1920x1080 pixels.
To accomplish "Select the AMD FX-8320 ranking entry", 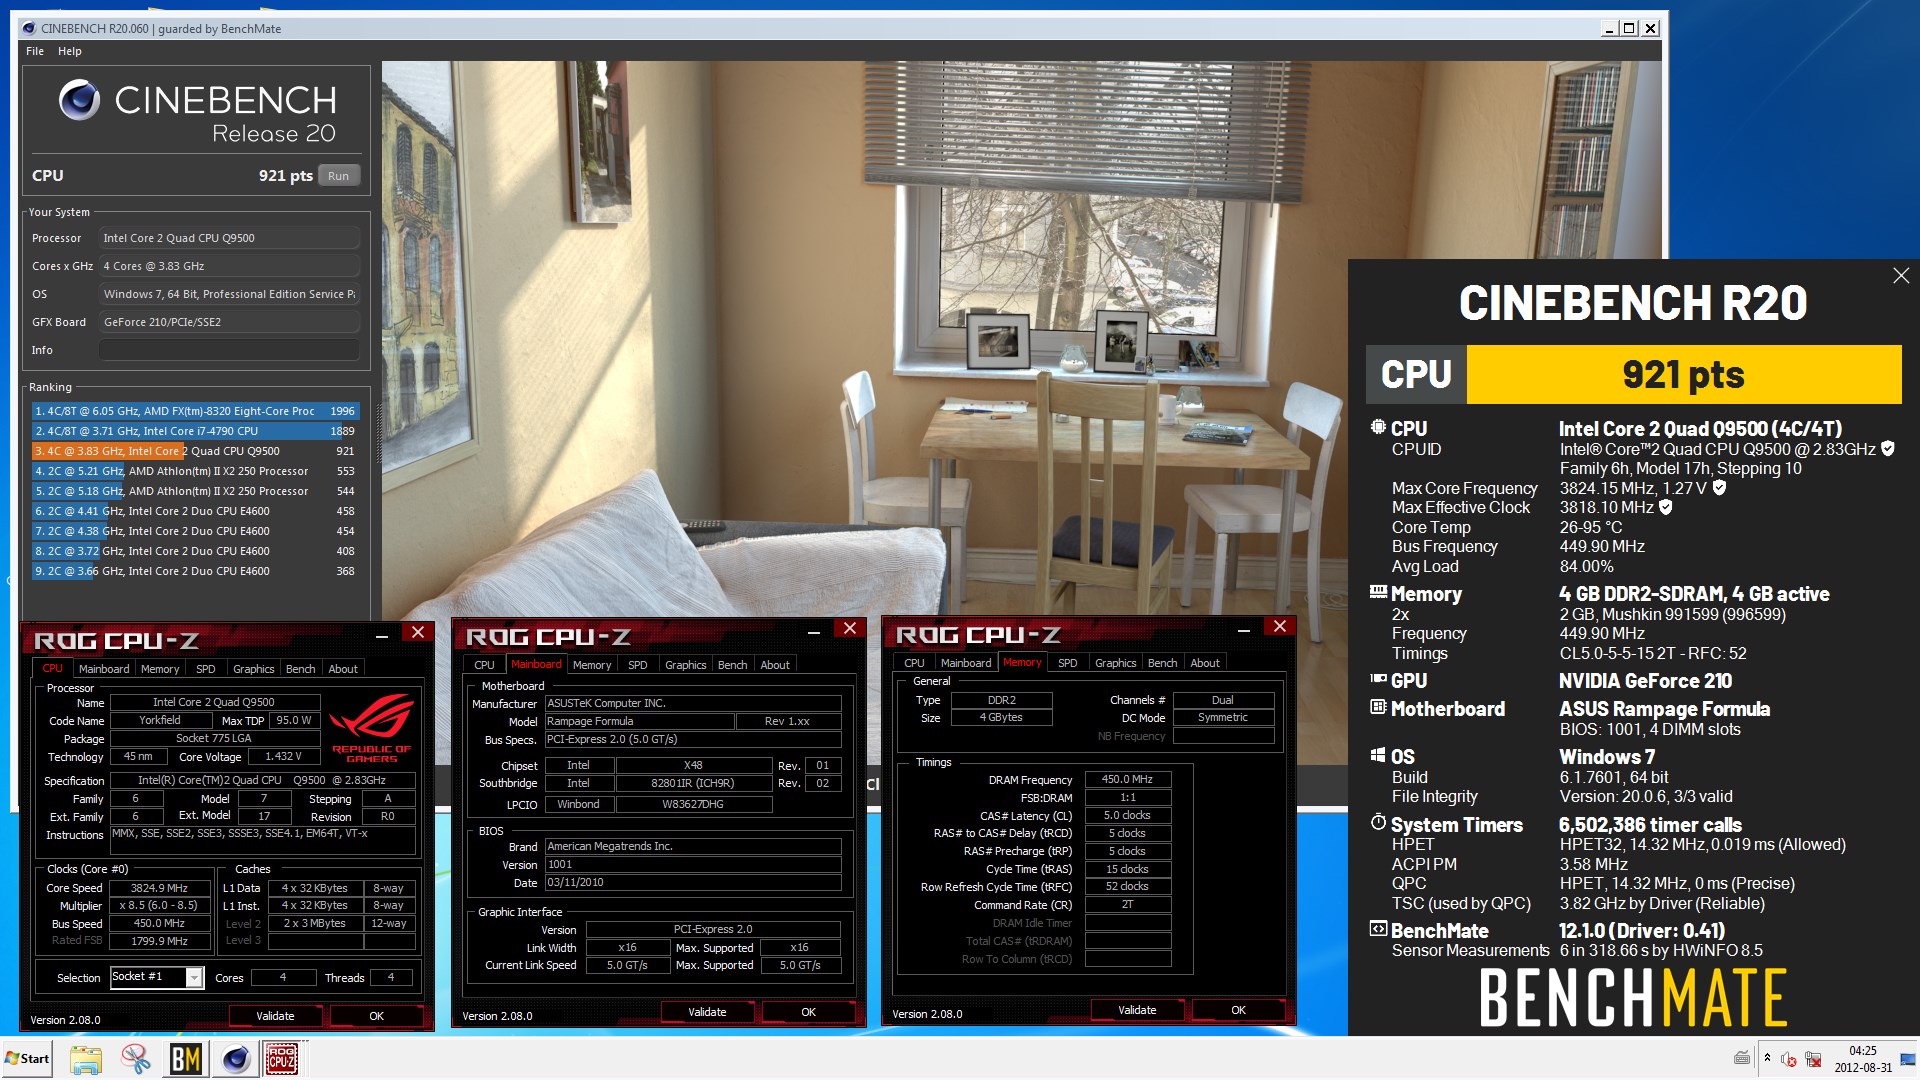I will click(x=195, y=411).
